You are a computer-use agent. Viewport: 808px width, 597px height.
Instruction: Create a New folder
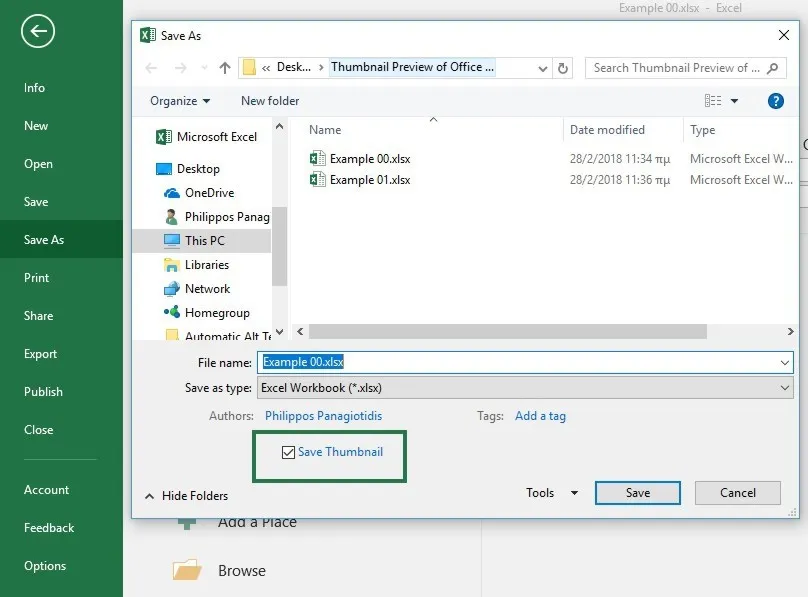click(x=270, y=101)
